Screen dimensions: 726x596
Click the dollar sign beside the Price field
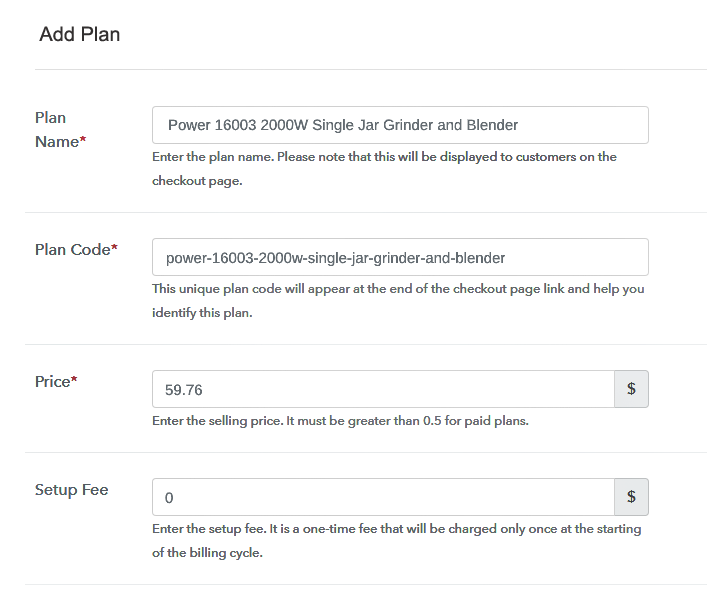coord(631,389)
